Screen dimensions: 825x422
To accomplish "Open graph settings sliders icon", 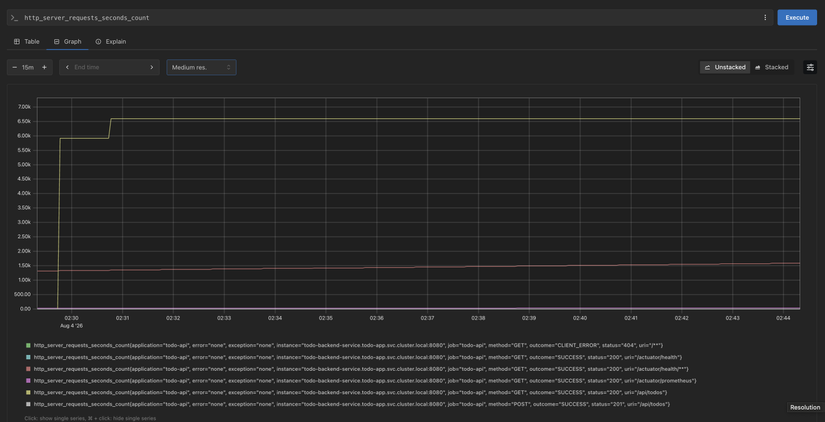I will click(810, 67).
